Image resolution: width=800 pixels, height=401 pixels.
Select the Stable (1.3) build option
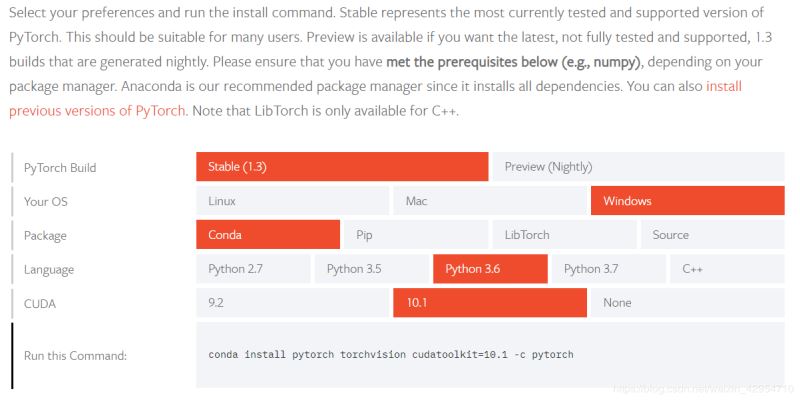(341, 167)
